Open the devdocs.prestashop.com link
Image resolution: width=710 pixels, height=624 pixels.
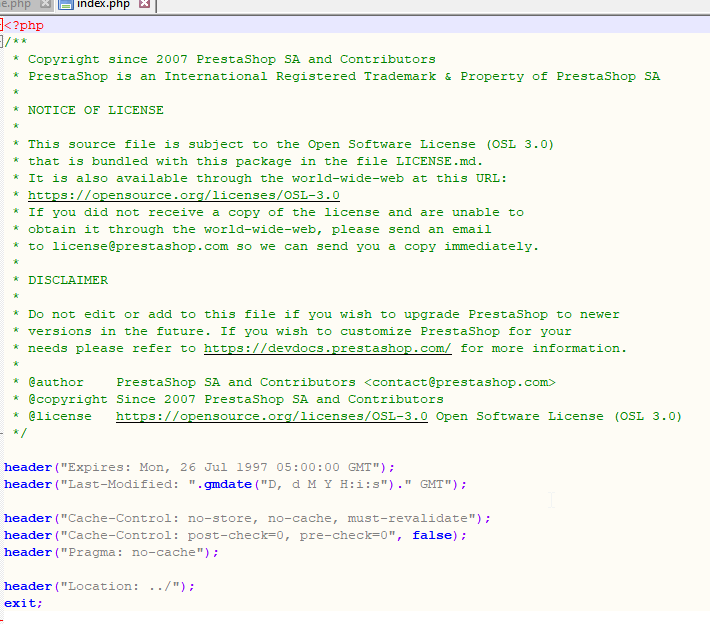click(x=327, y=348)
